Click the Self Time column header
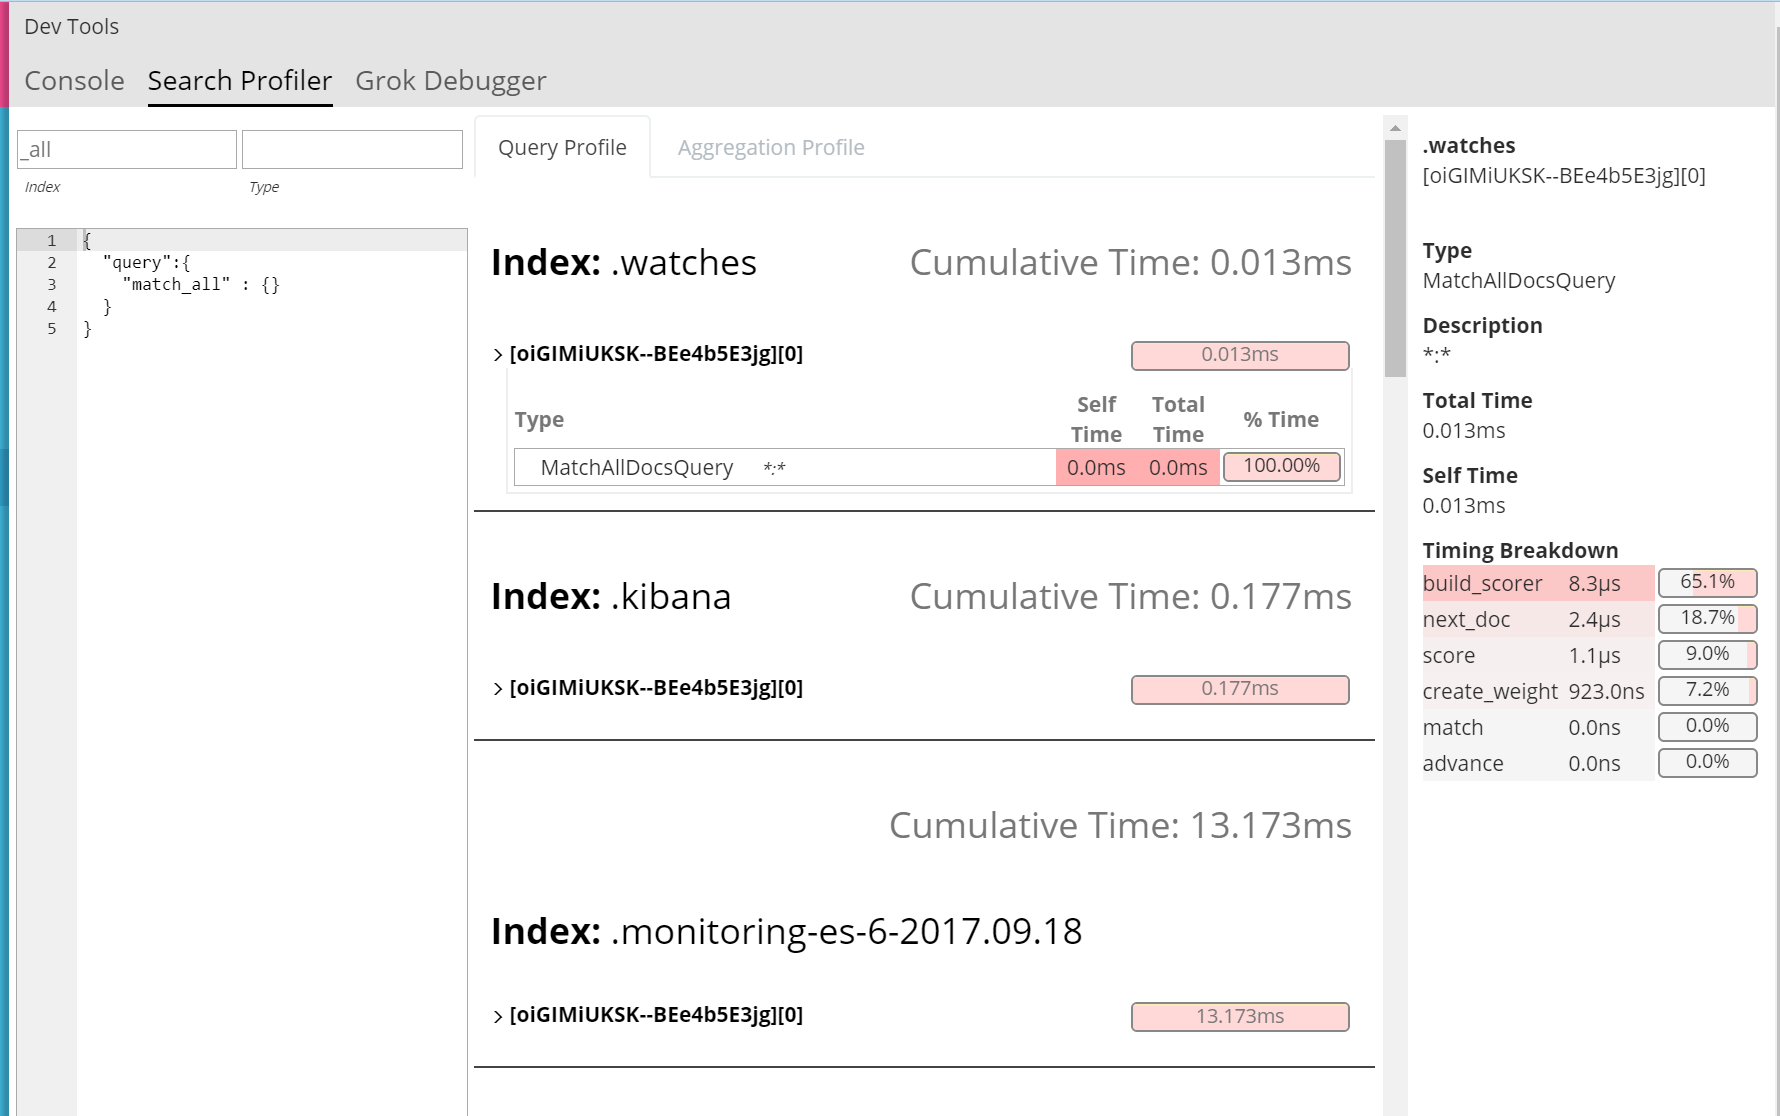 pos(1096,419)
